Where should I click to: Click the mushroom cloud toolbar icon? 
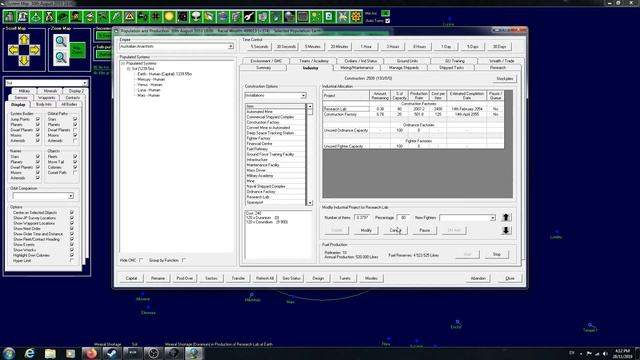(196, 17)
